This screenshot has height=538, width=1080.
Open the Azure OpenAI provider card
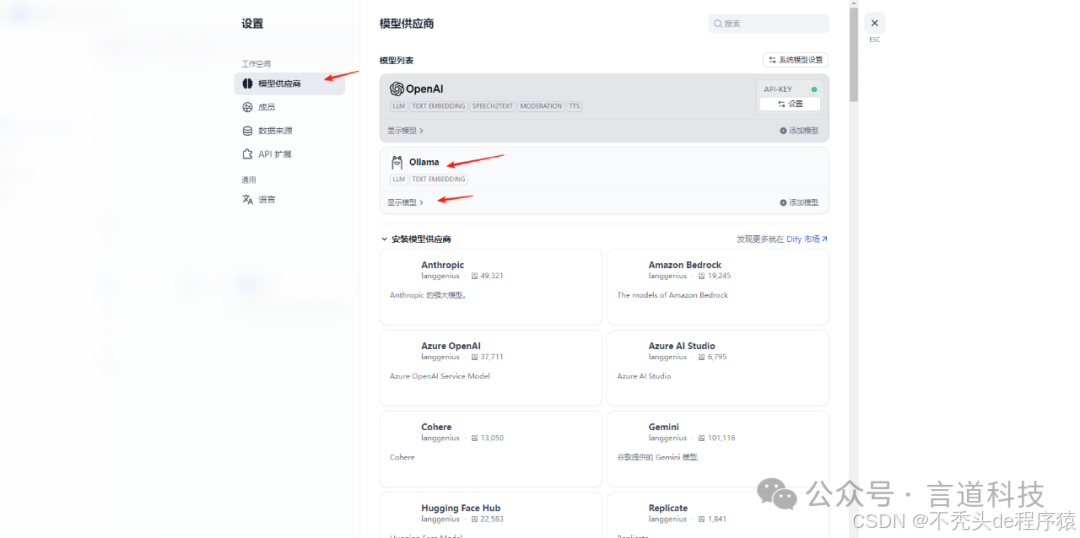point(491,368)
